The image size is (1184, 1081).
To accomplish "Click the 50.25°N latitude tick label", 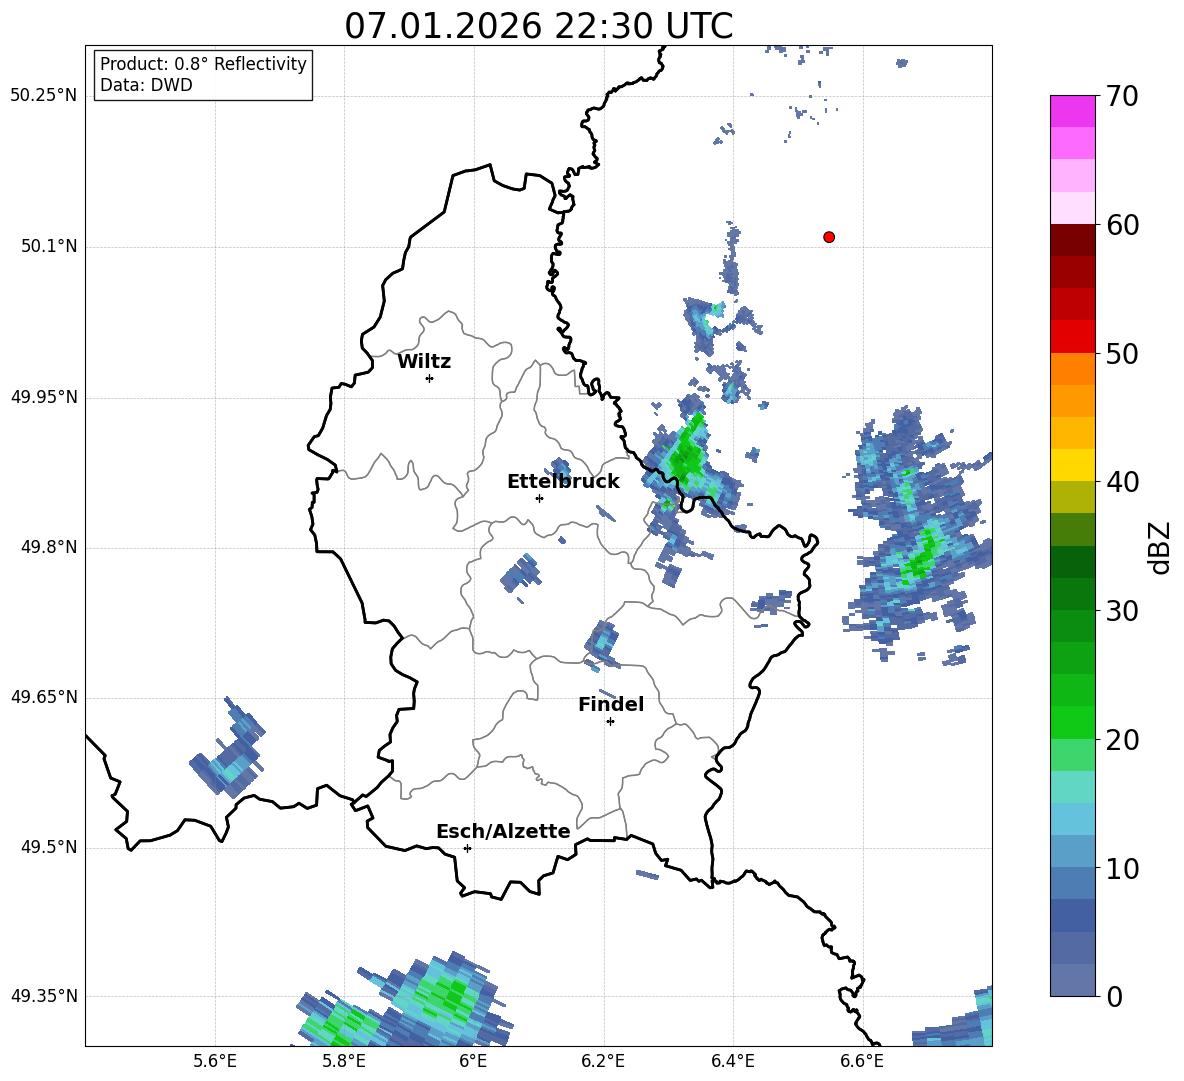I will coord(44,96).
